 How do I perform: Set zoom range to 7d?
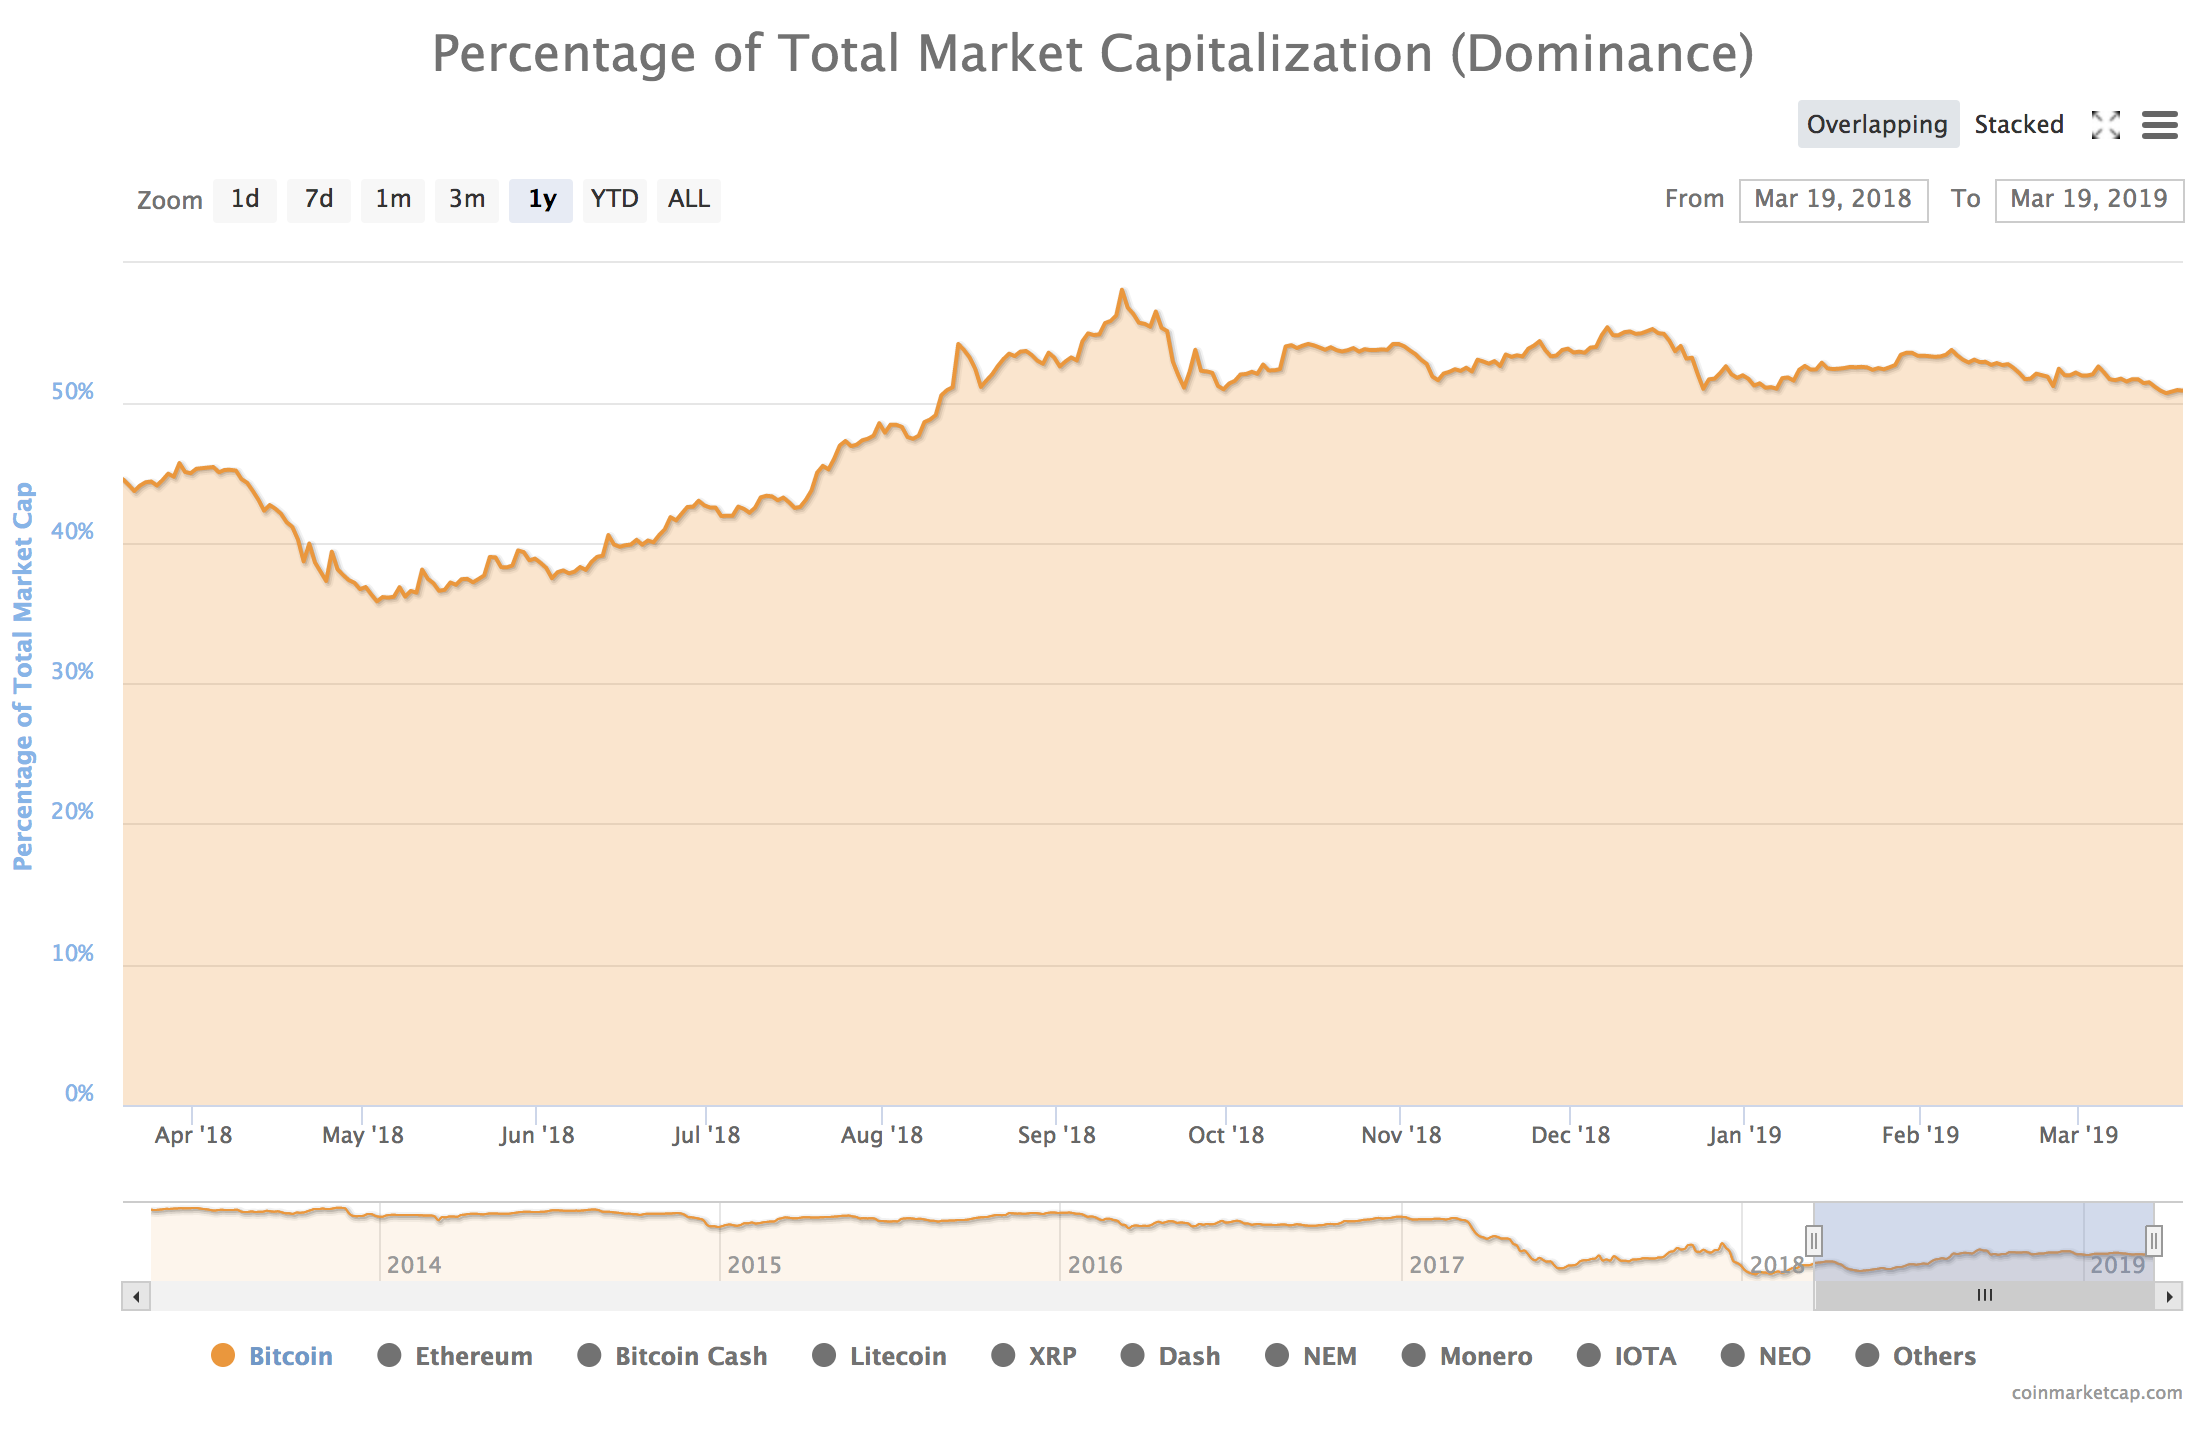319,200
